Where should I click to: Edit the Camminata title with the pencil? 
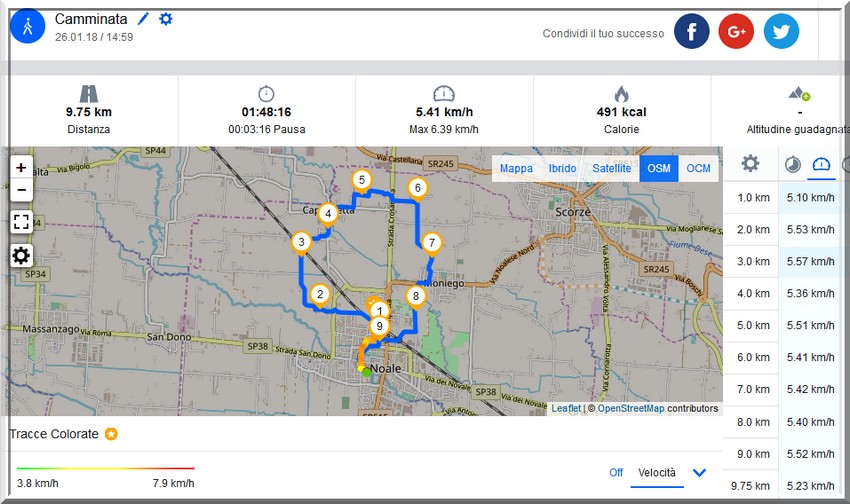143,19
